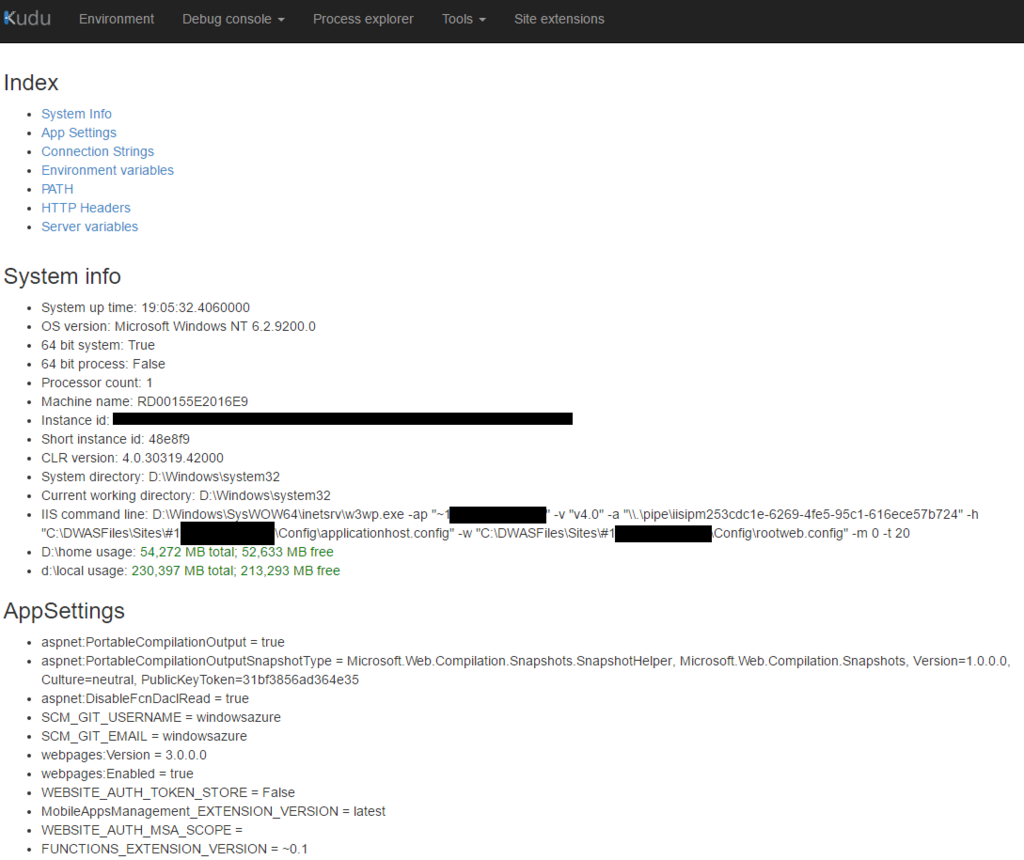Click SCM_GIT_EMAIL = windowsazure setting
Screen dimensions: 1024x860
tap(144, 737)
